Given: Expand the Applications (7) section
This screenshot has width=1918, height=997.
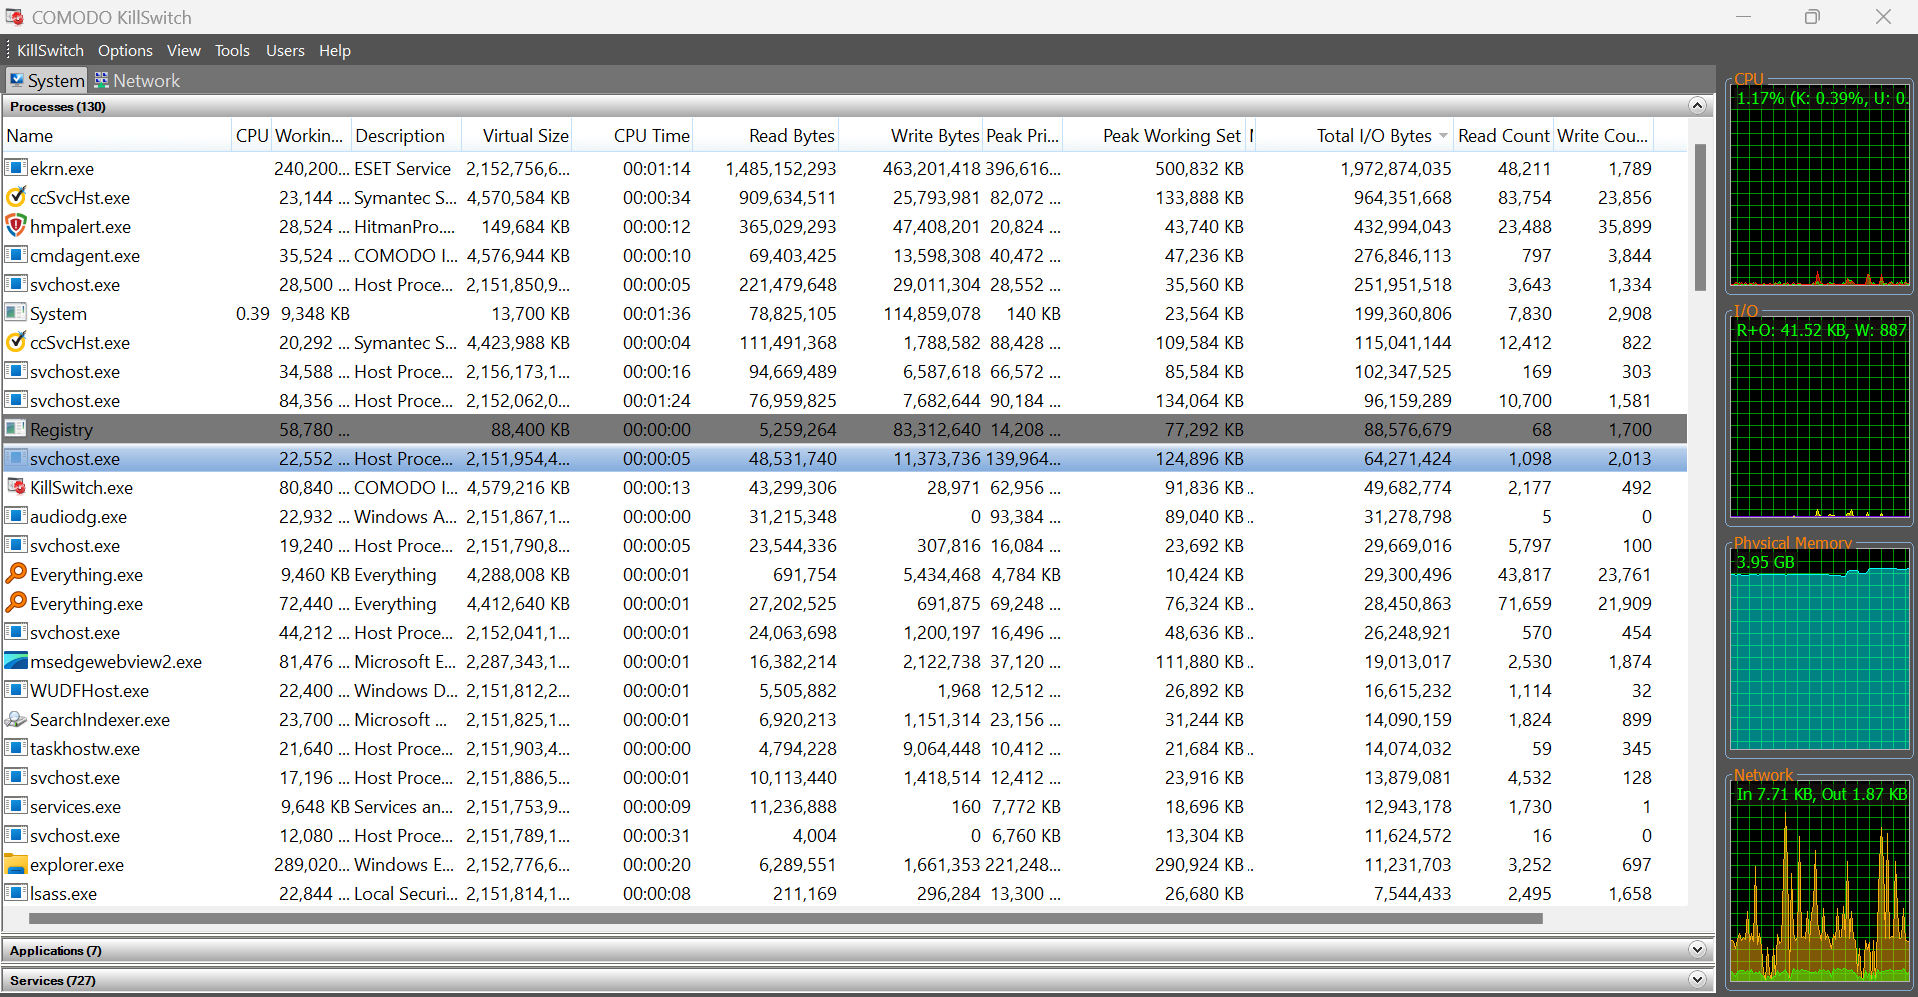Looking at the screenshot, I should [x=1697, y=950].
